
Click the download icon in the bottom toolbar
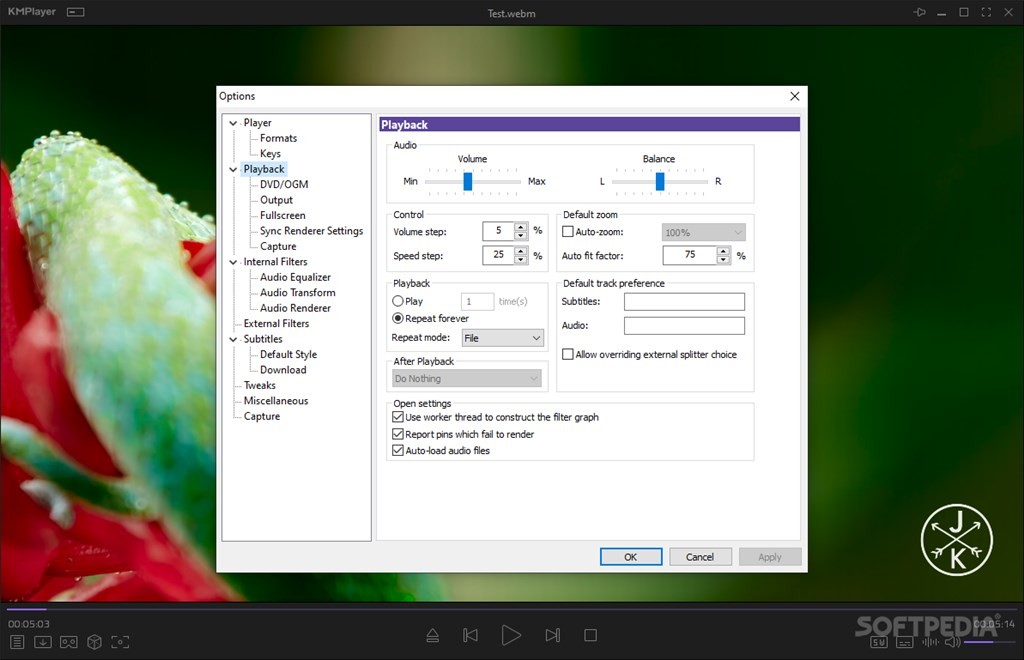coord(41,642)
